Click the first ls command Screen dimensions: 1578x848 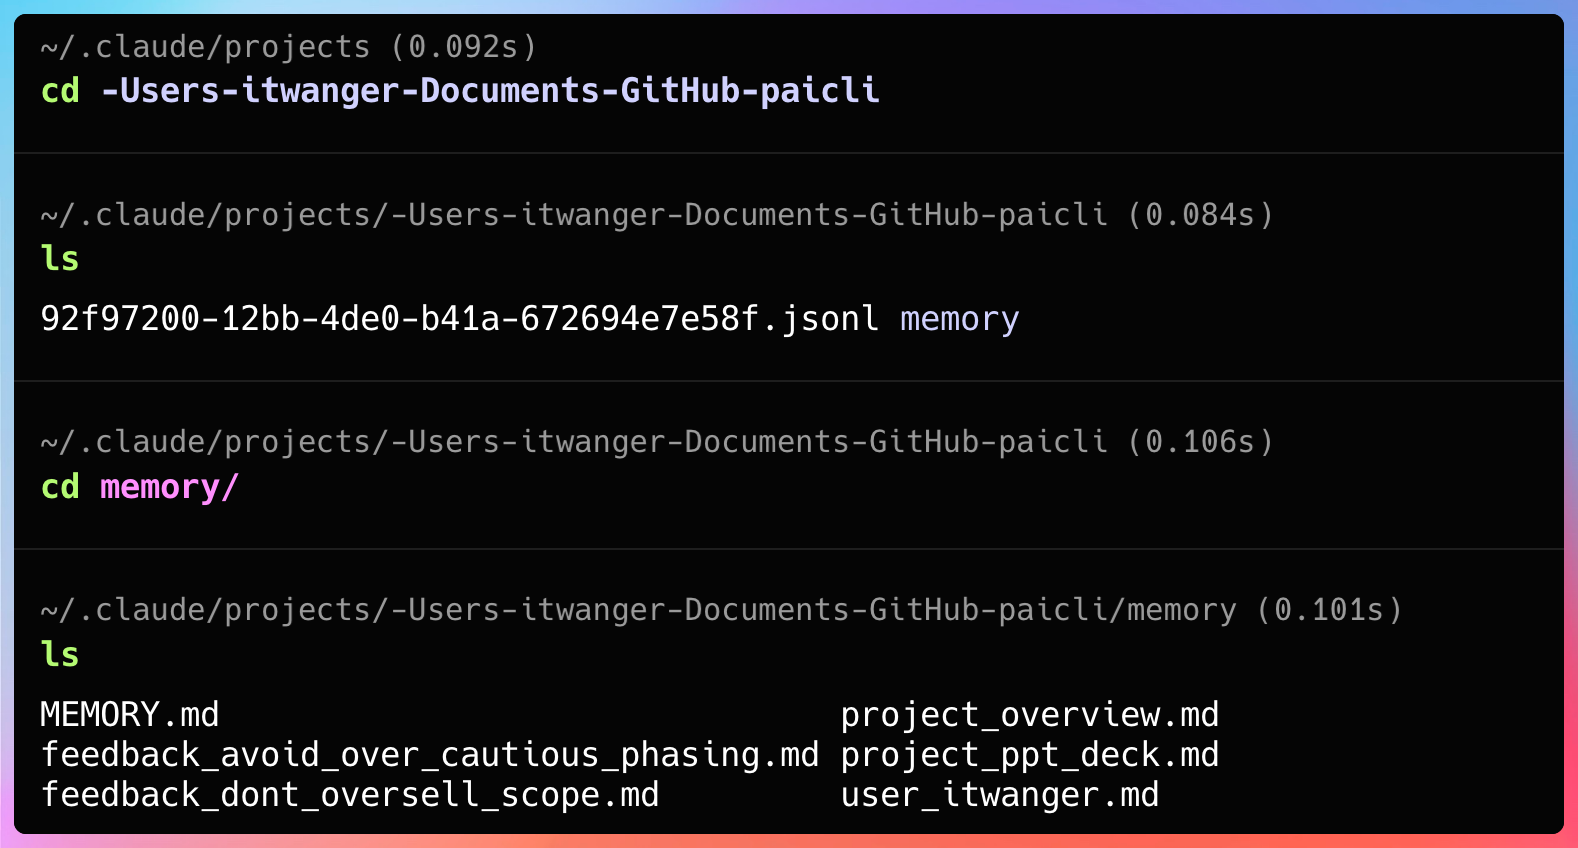point(60,258)
